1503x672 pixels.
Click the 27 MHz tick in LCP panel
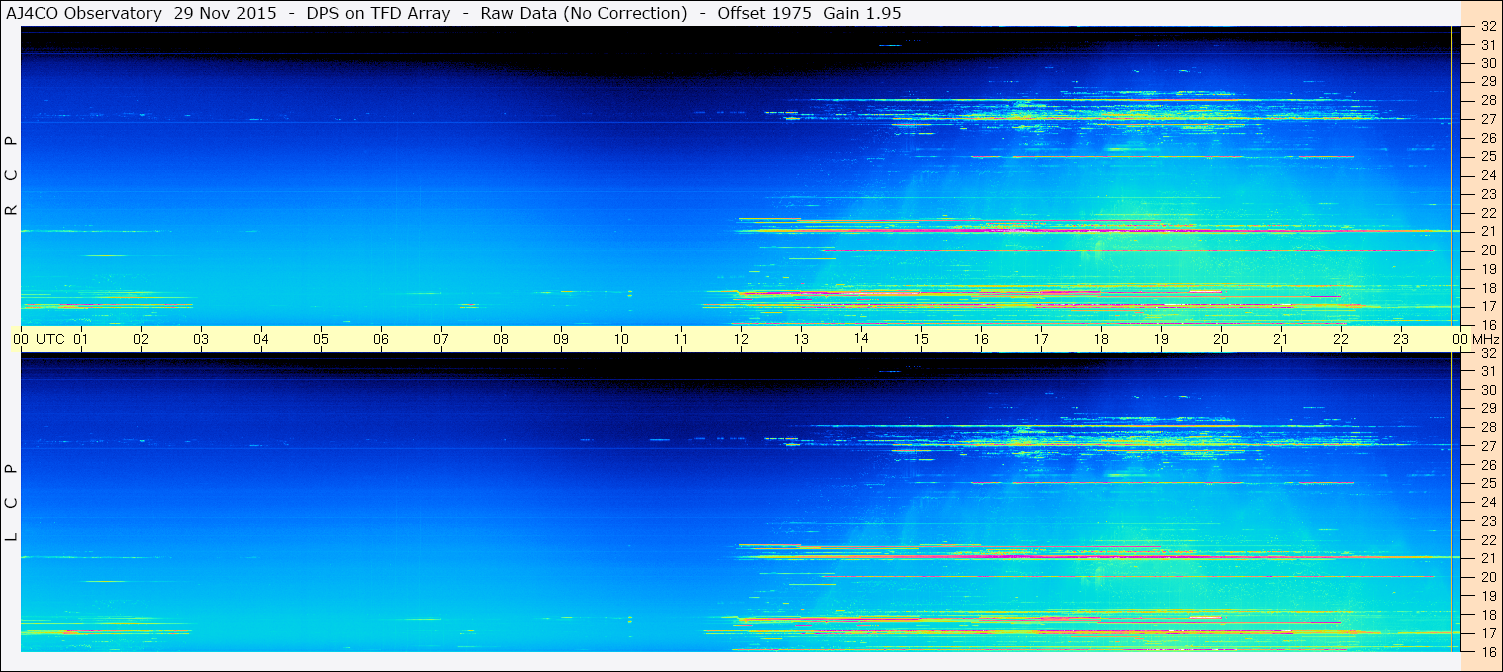pyautogui.click(x=1487, y=446)
